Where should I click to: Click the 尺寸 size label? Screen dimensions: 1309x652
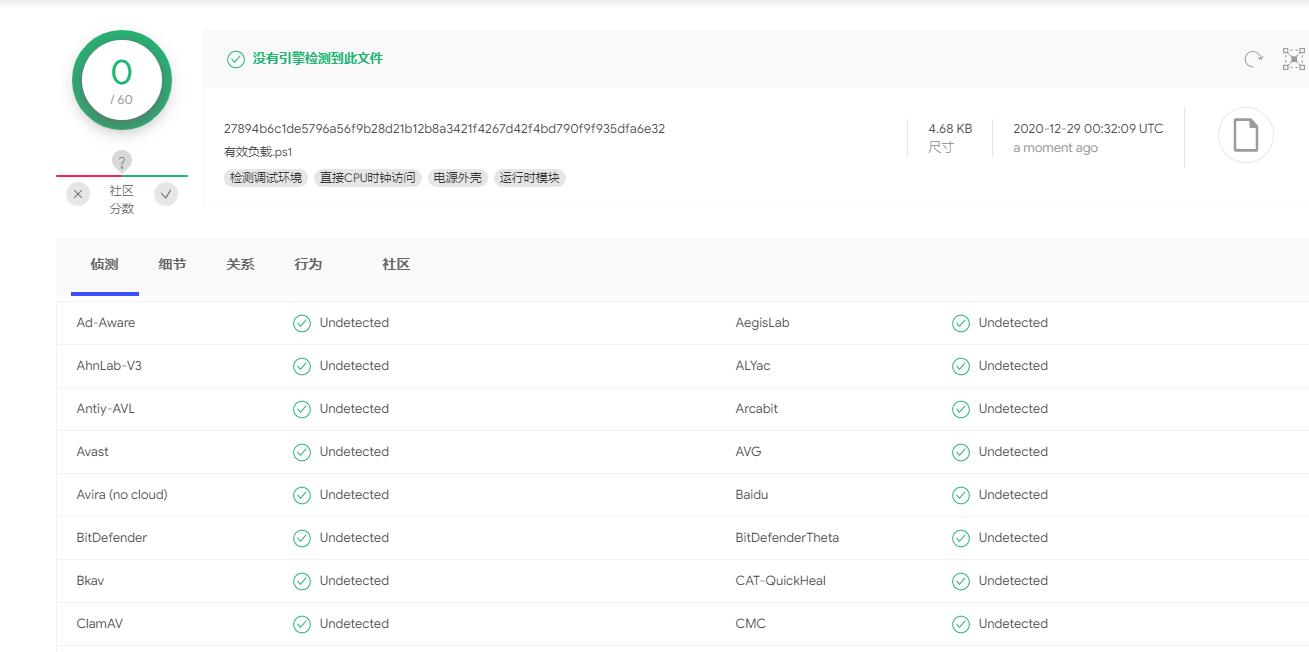[x=941, y=148]
